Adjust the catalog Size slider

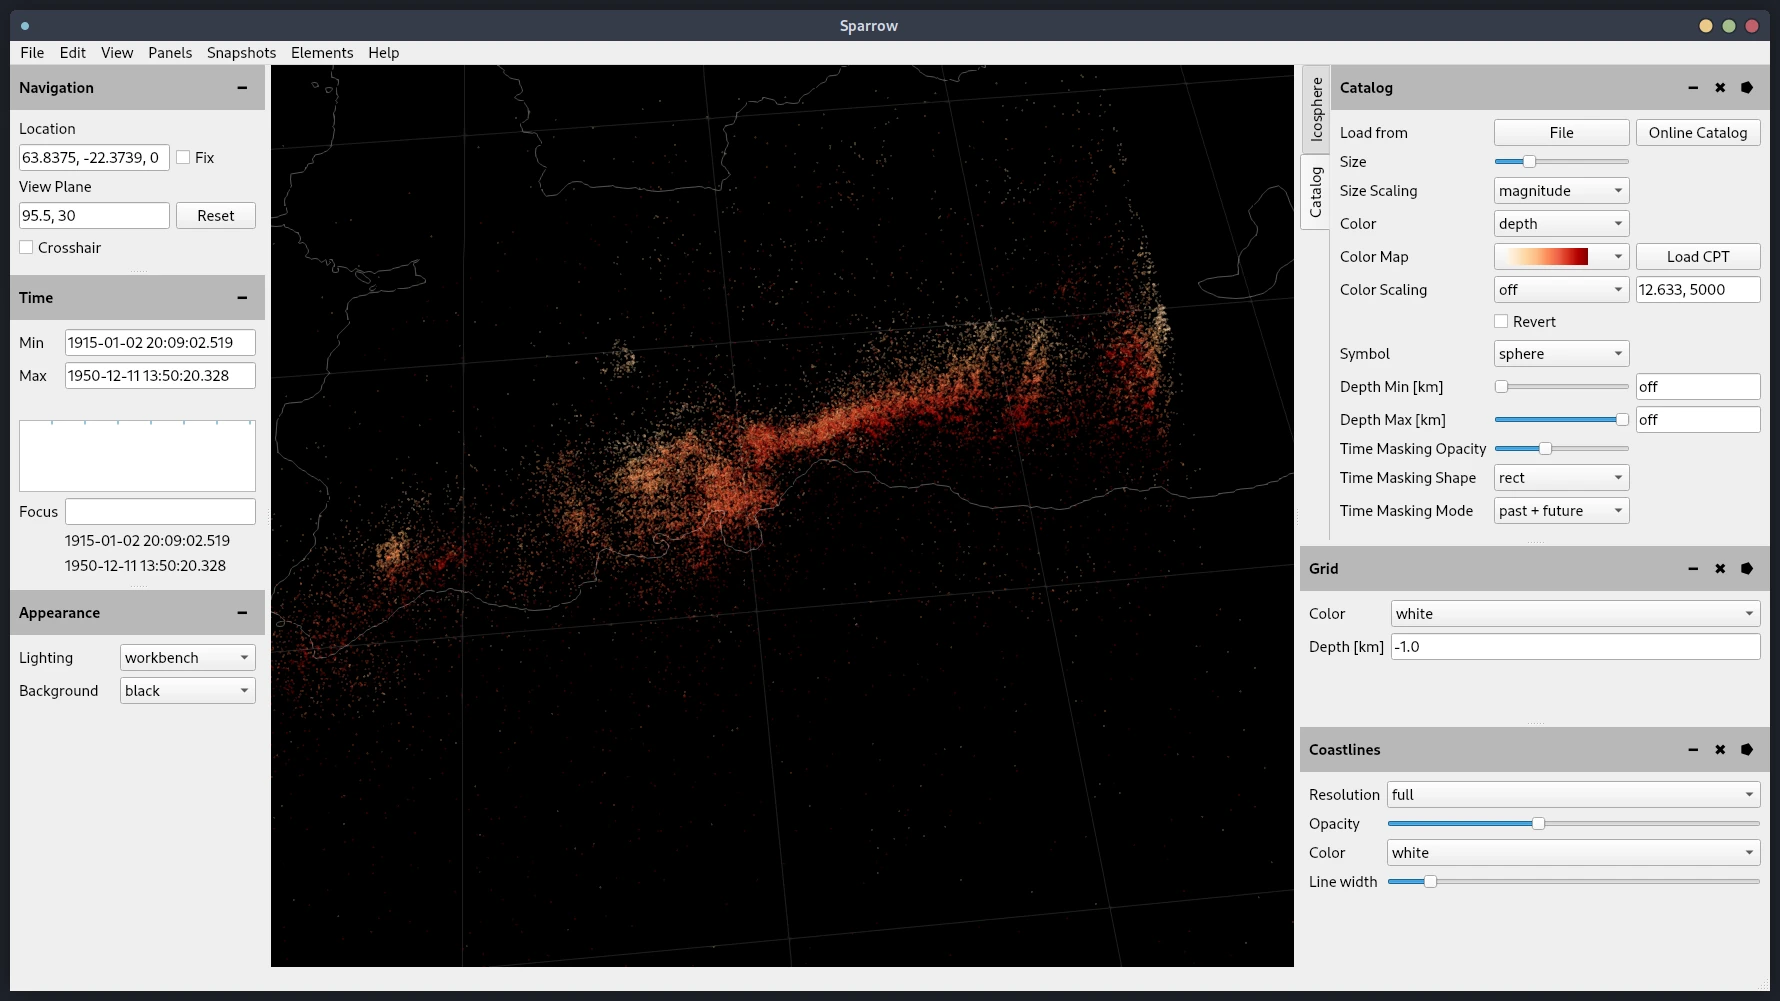point(1529,162)
